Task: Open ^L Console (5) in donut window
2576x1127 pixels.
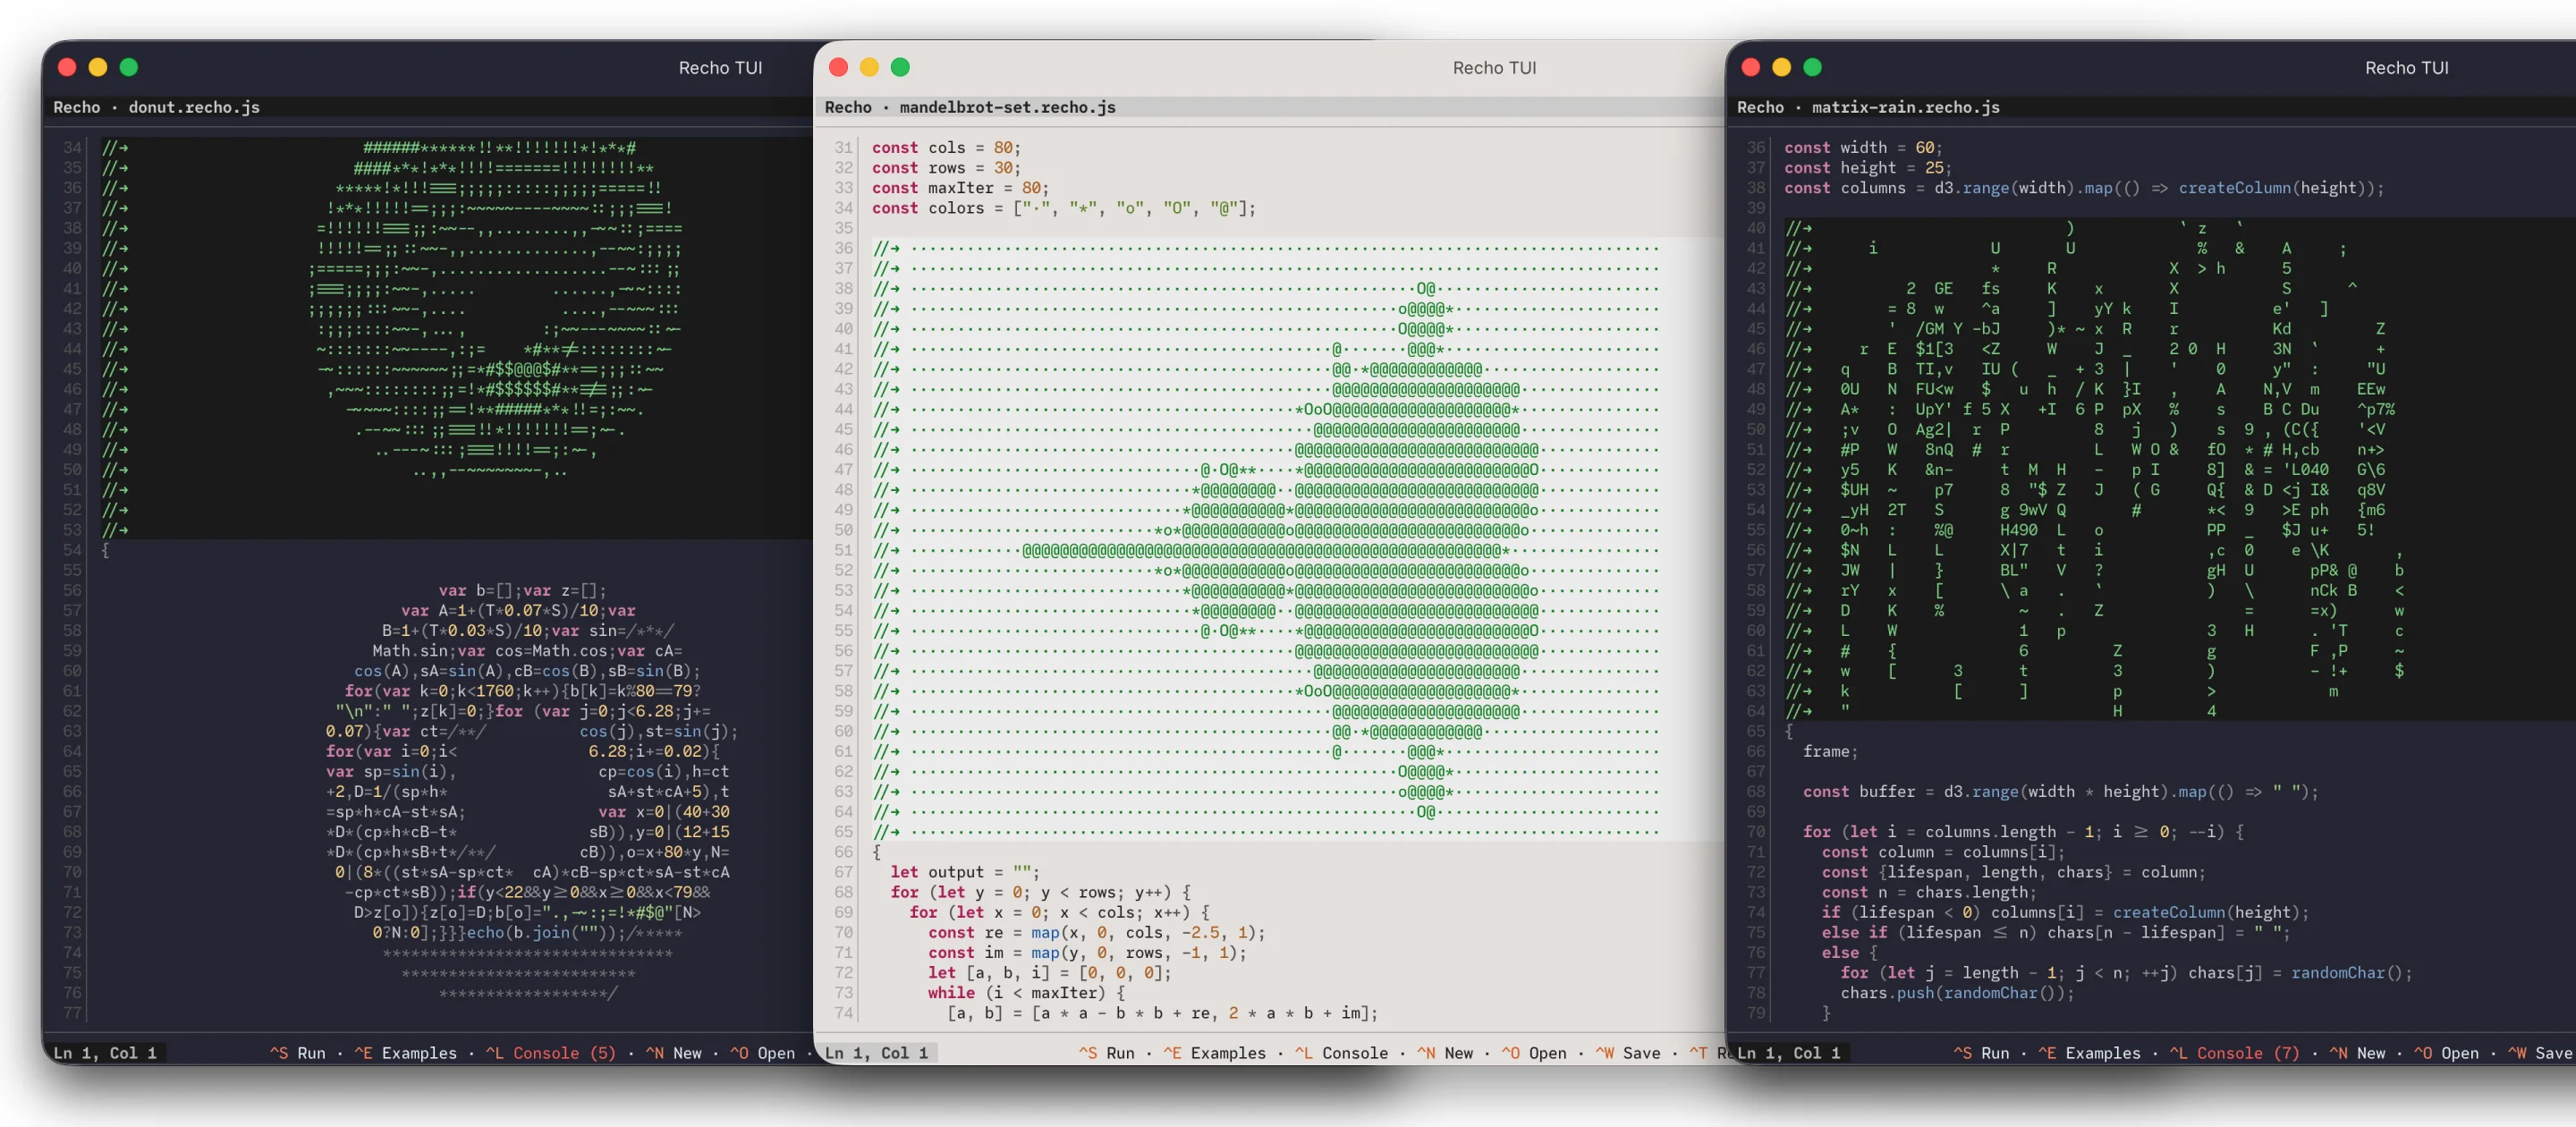Action: [551, 1053]
